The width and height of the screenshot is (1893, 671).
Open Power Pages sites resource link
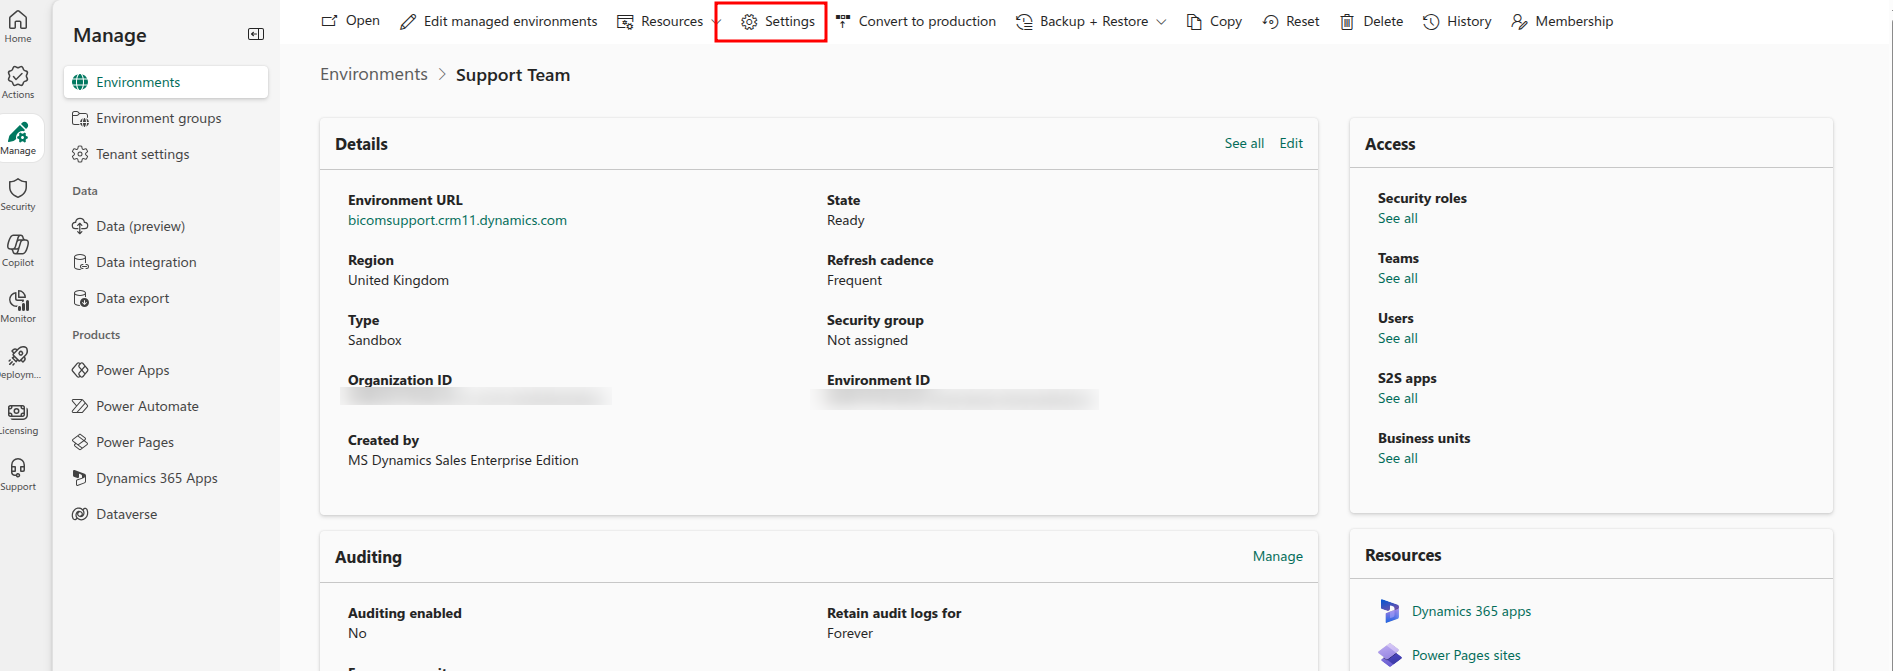pos(1466,655)
